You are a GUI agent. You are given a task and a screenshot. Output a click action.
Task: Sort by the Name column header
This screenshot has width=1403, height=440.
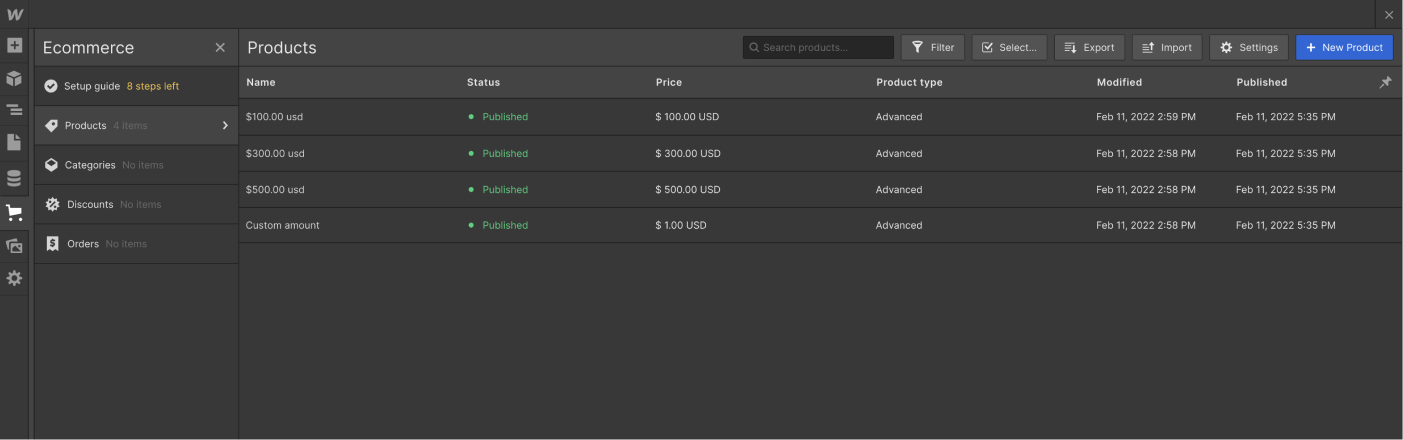(x=261, y=82)
